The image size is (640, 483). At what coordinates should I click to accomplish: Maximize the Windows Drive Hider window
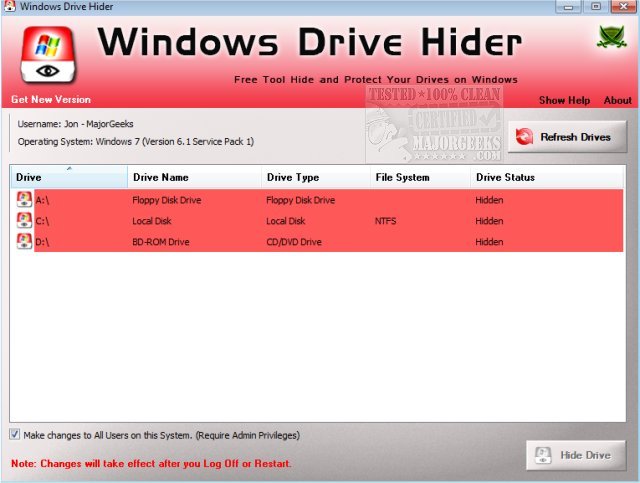[x=595, y=6]
